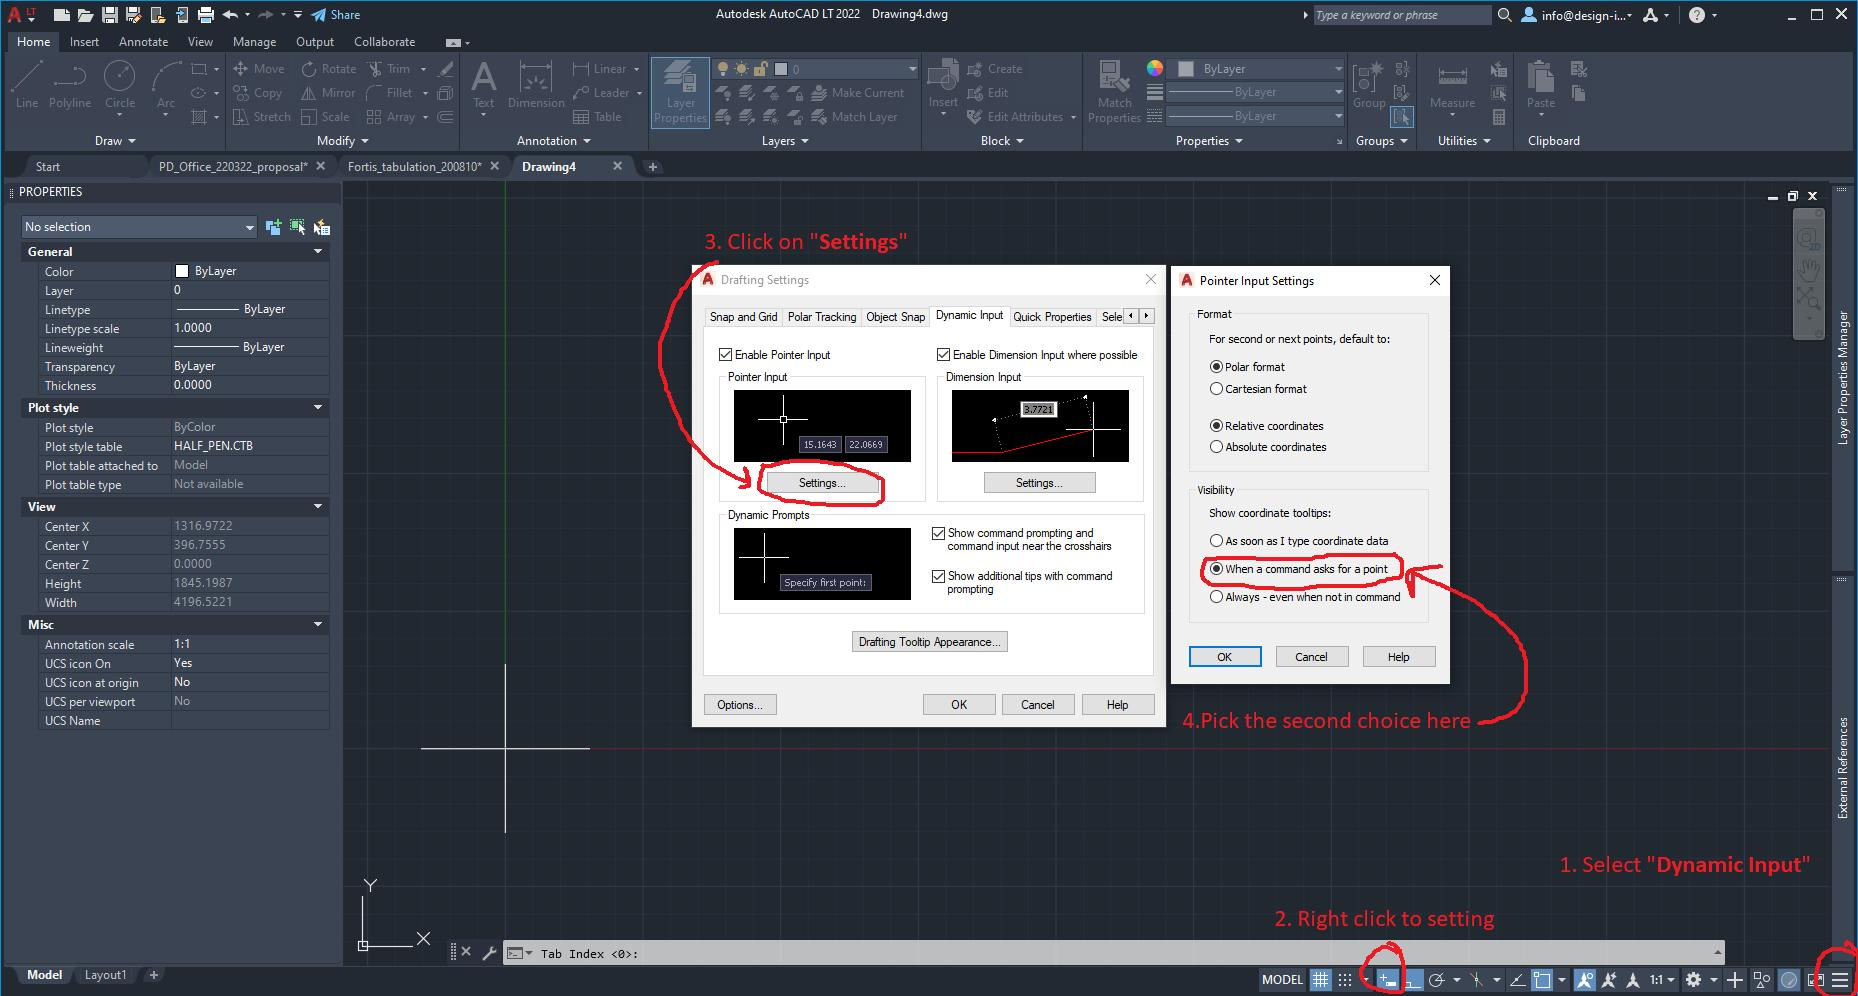Open the ByLayer object color dropdown
1858x996 pixels.
[1258, 69]
